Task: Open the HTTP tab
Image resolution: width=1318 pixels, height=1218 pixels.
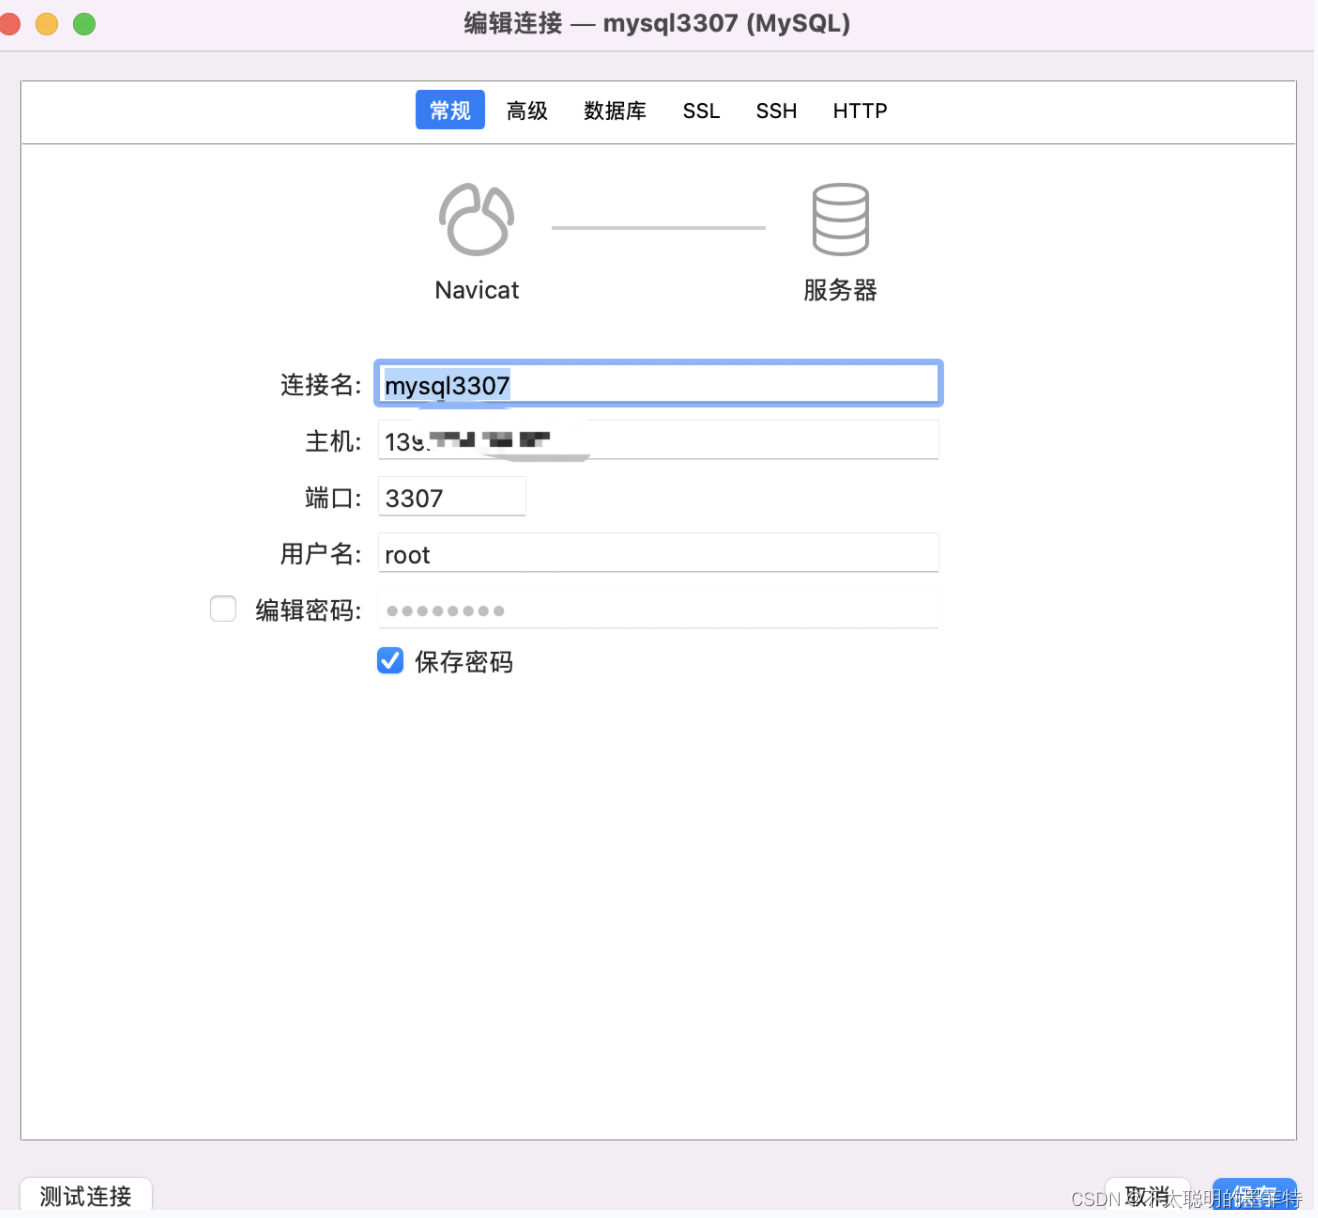Action: (x=860, y=110)
